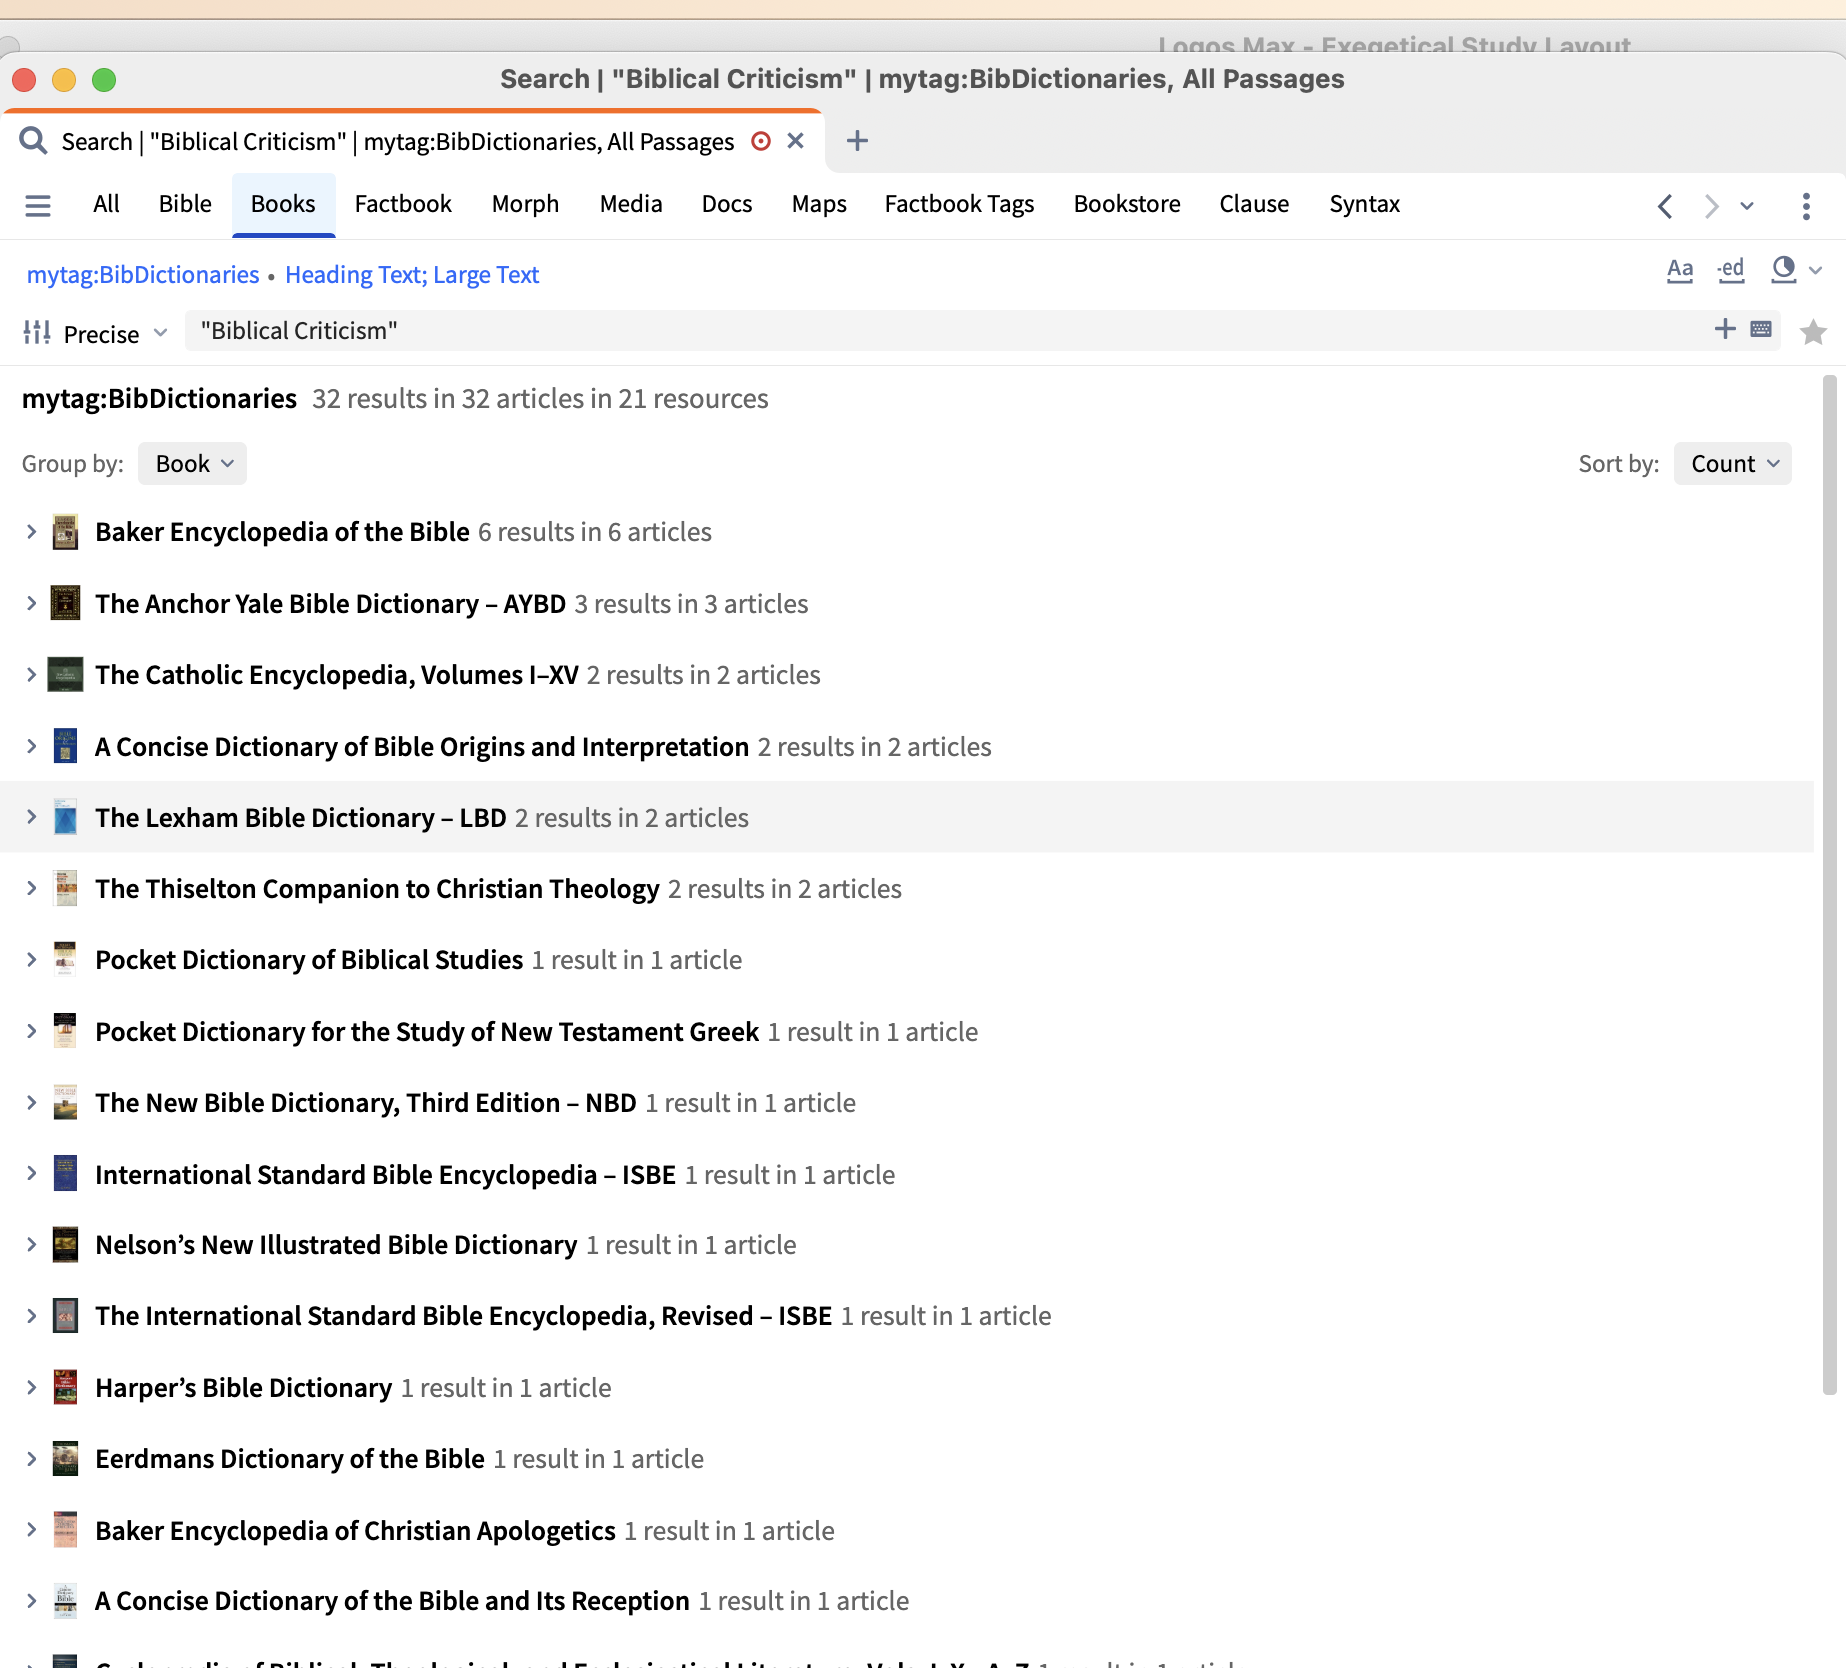Open the Group by Book dropdown
This screenshot has width=1846, height=1668.
point(193,464)
